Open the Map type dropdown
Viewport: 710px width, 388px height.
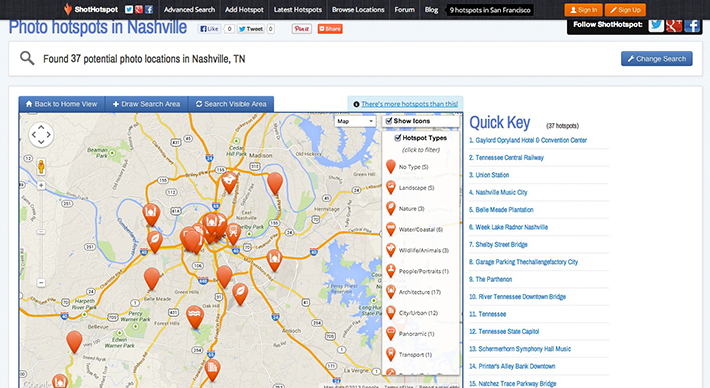pos(355,121)
